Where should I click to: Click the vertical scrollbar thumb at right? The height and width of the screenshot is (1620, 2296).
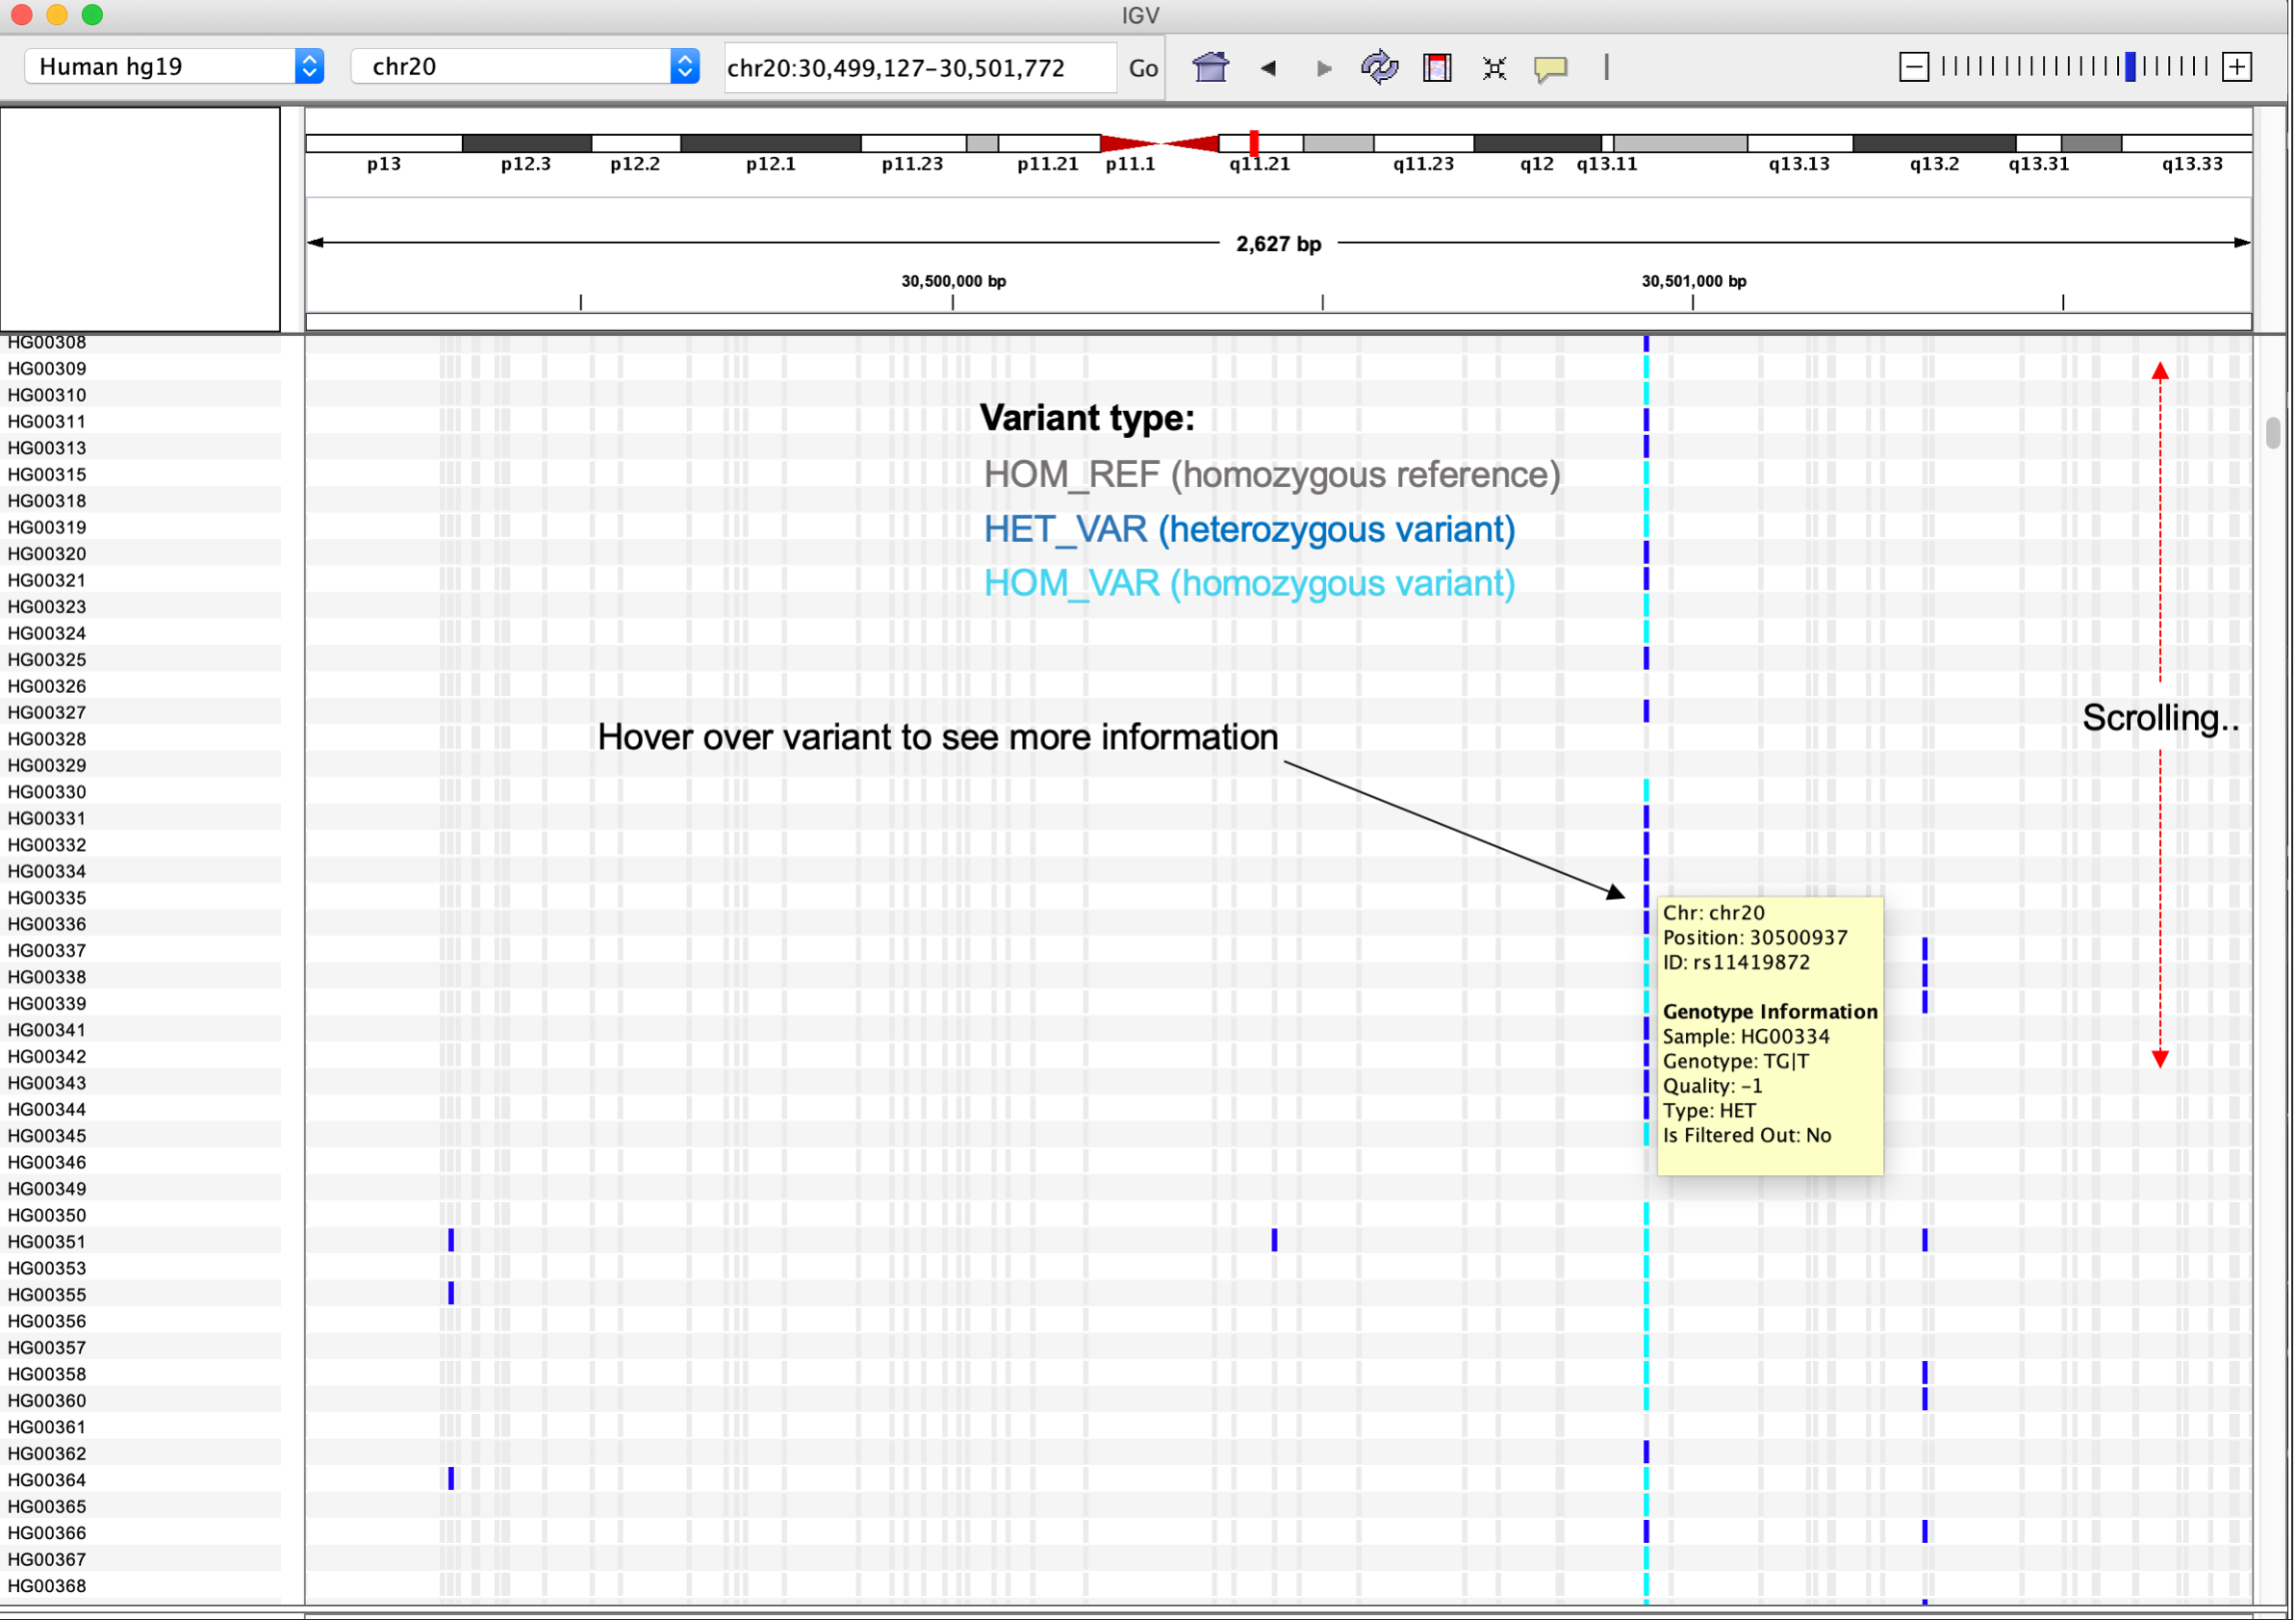coord(2272,433)
